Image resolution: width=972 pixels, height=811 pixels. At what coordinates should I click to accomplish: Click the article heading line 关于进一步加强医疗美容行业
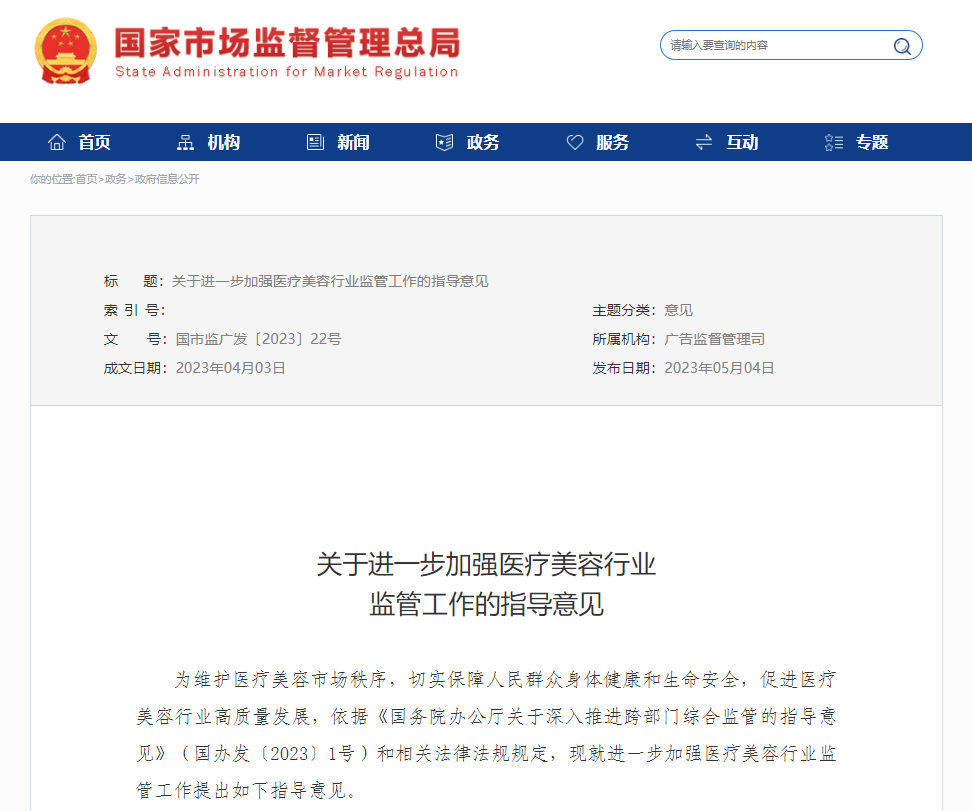click(x=486, y=565)
